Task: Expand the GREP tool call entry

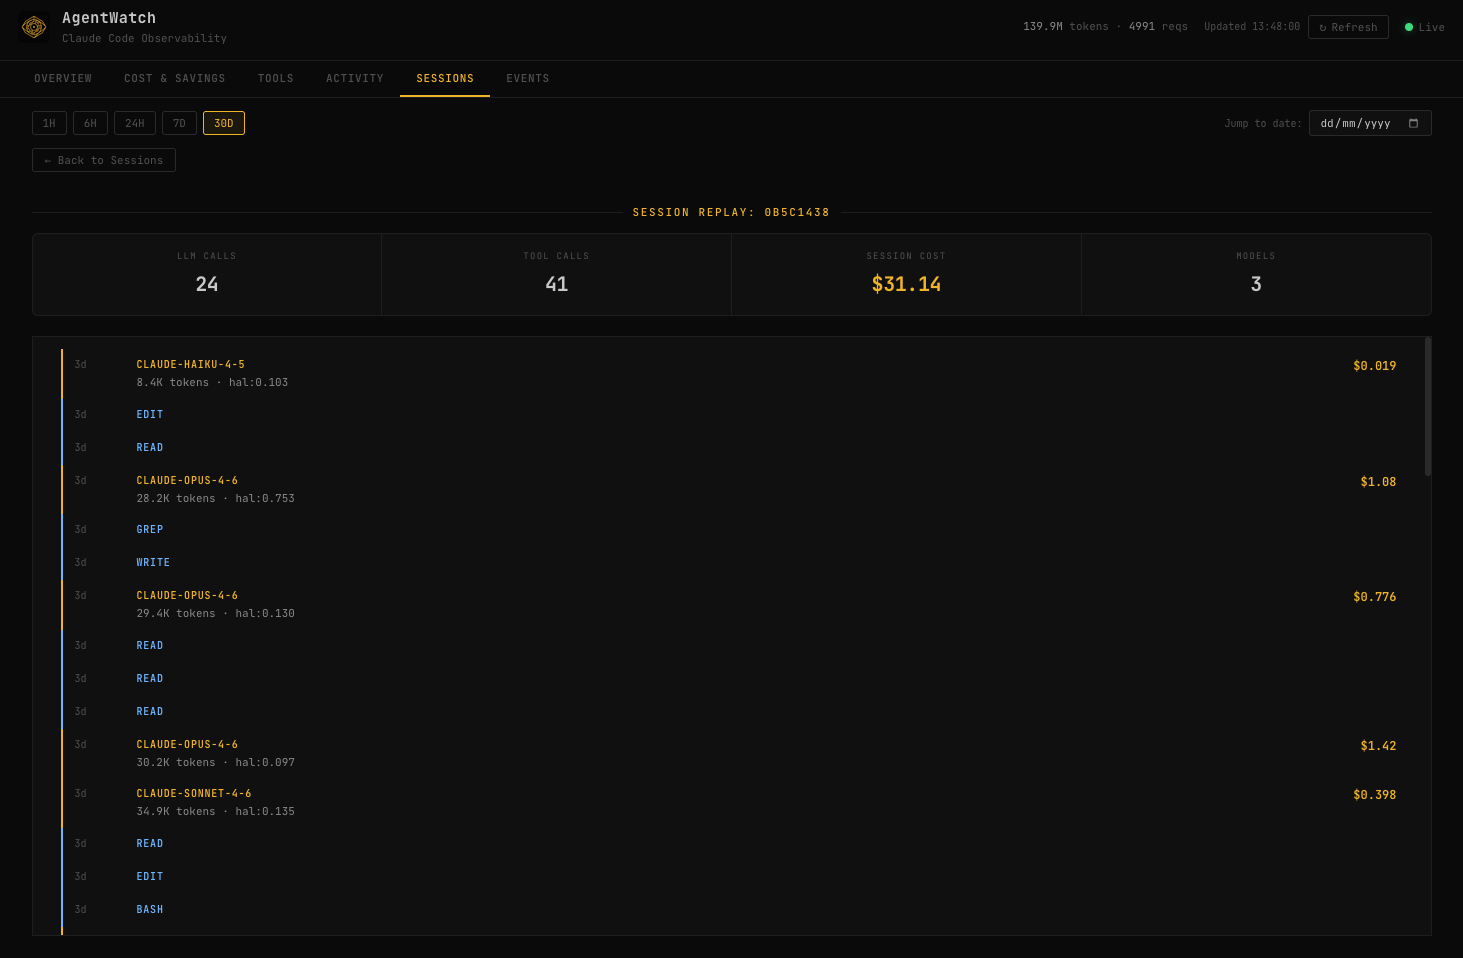Action: pyautogui.click(x=150, y=530)
